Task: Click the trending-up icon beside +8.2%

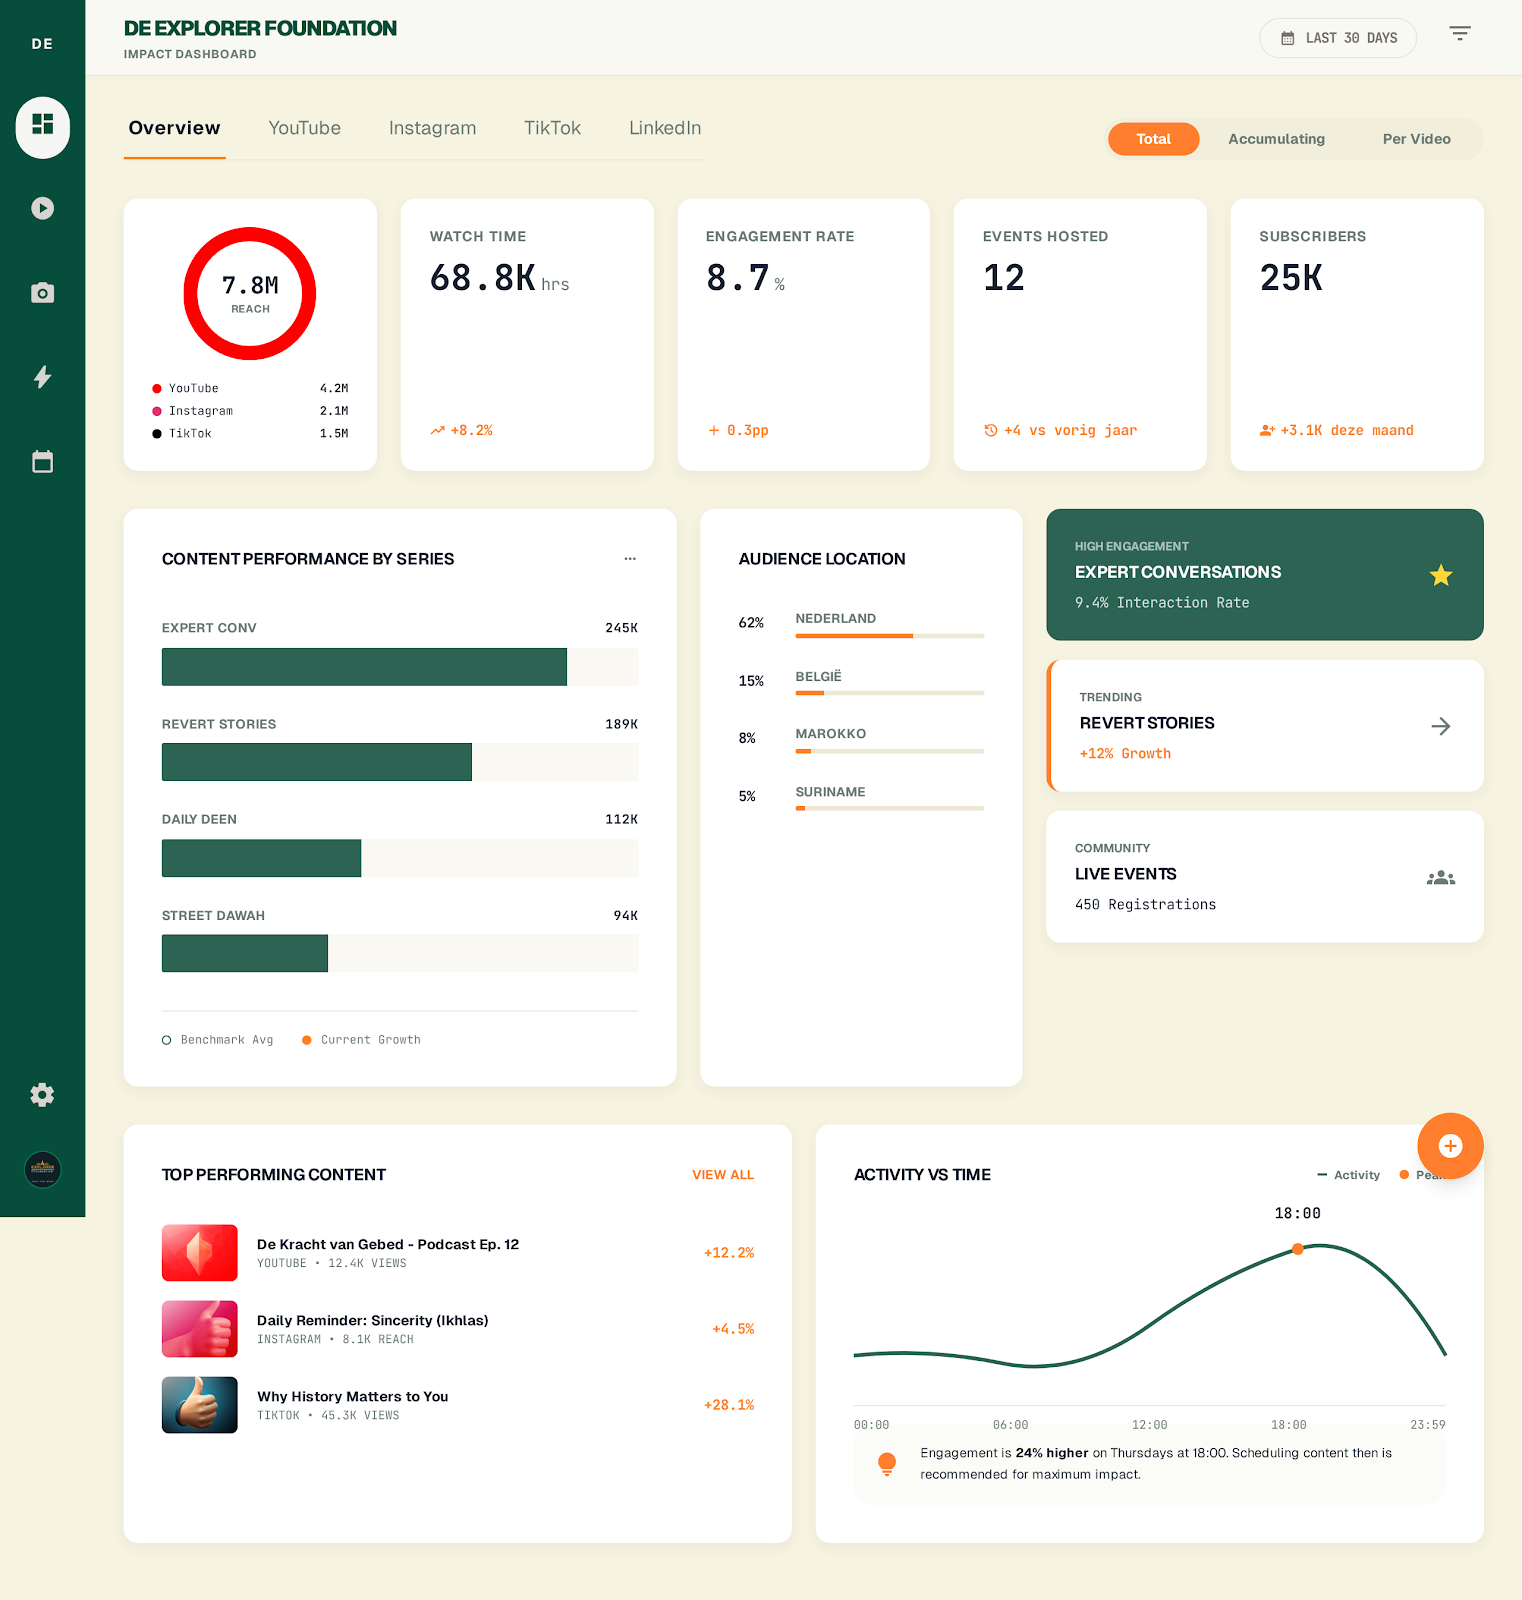Action: point(437,431)
